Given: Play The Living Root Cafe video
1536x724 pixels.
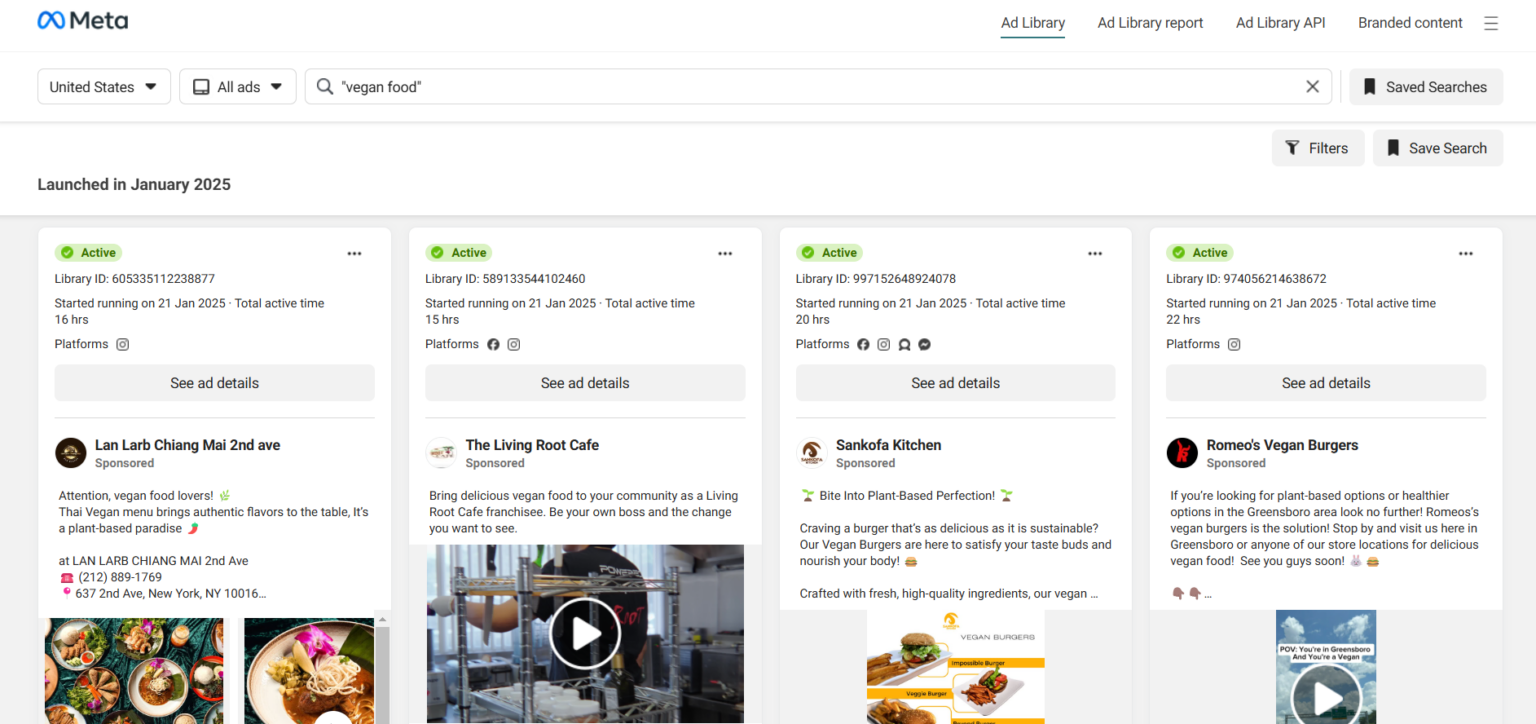Looking at the screenshot, I should pos(585,633).
